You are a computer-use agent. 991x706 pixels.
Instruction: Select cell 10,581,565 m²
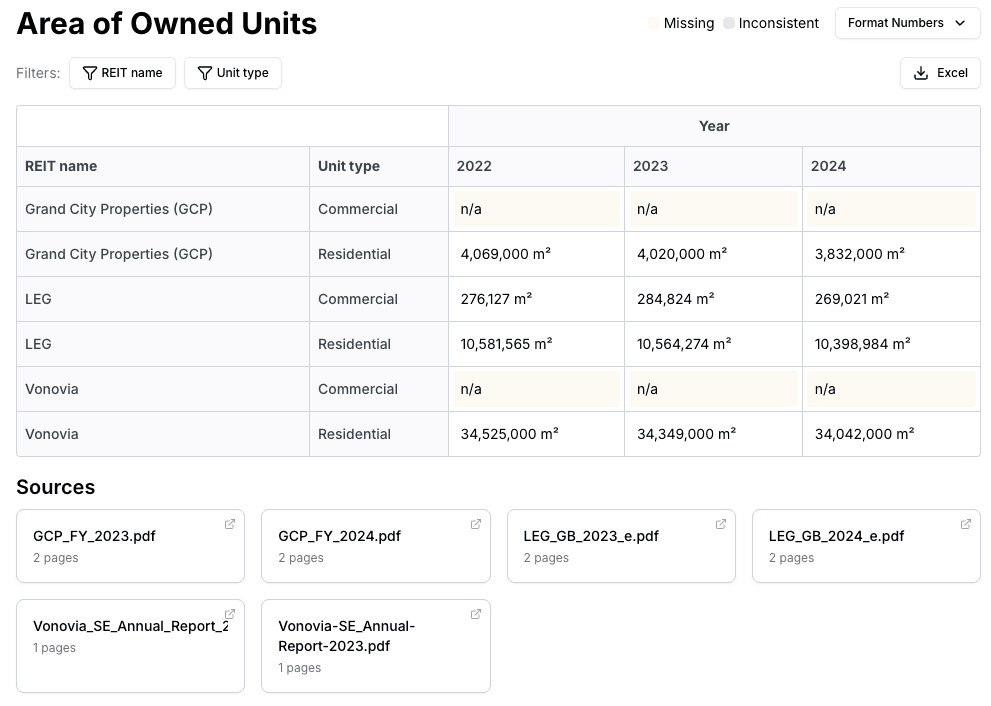coord(537,344)
